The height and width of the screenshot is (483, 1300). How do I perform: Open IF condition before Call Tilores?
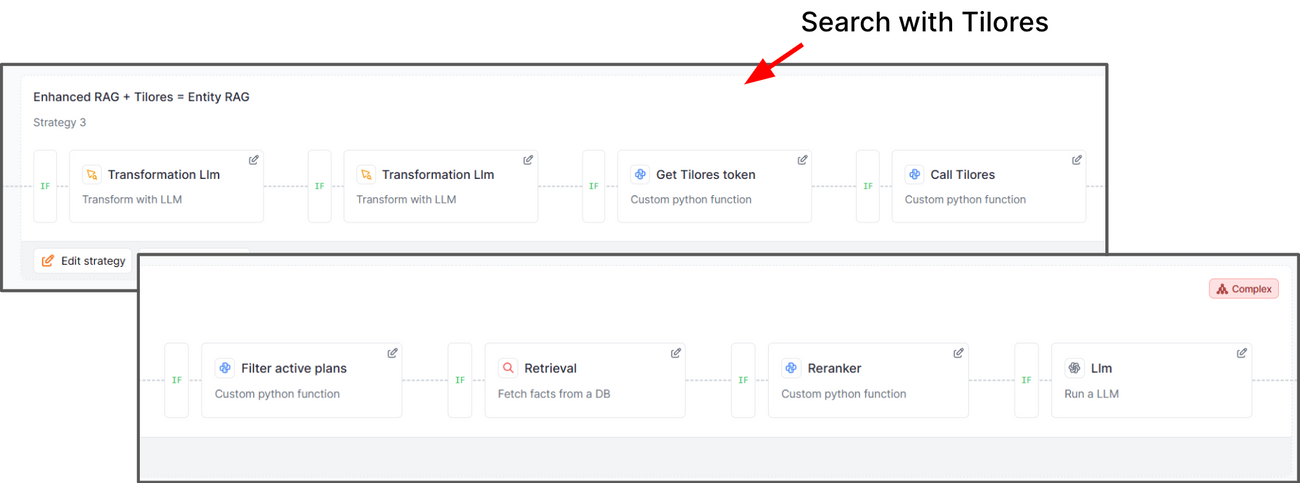coord(868,186)
